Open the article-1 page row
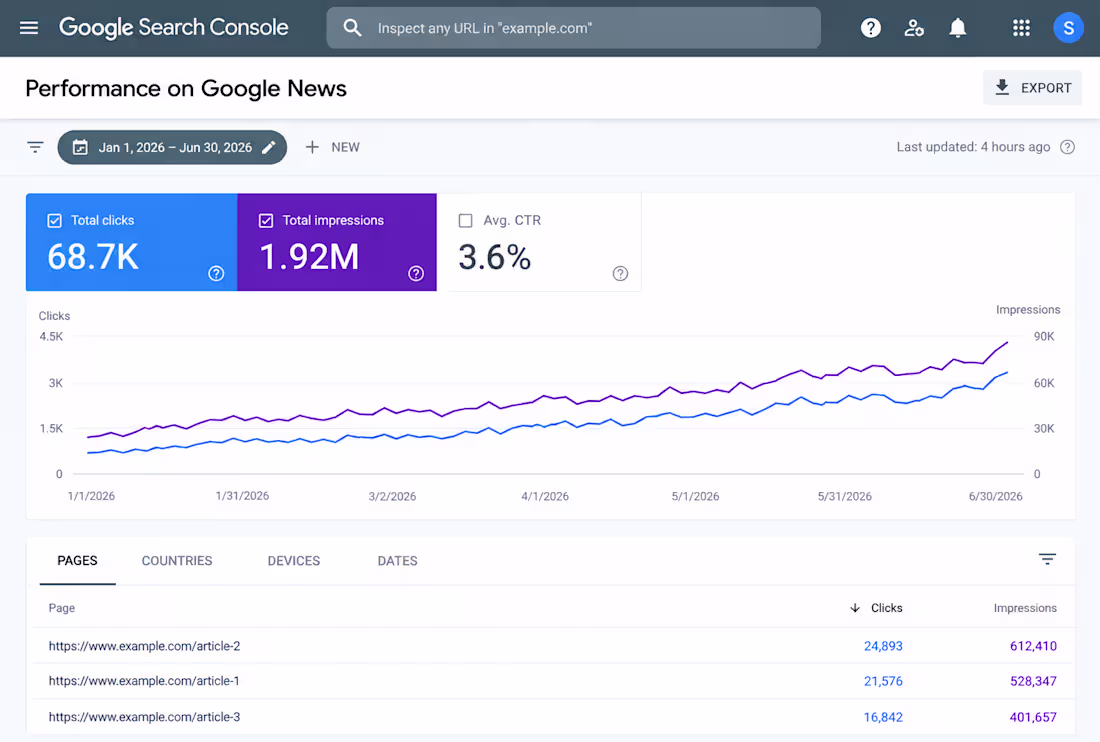1100x742 pixels. [x=554, y=681]
